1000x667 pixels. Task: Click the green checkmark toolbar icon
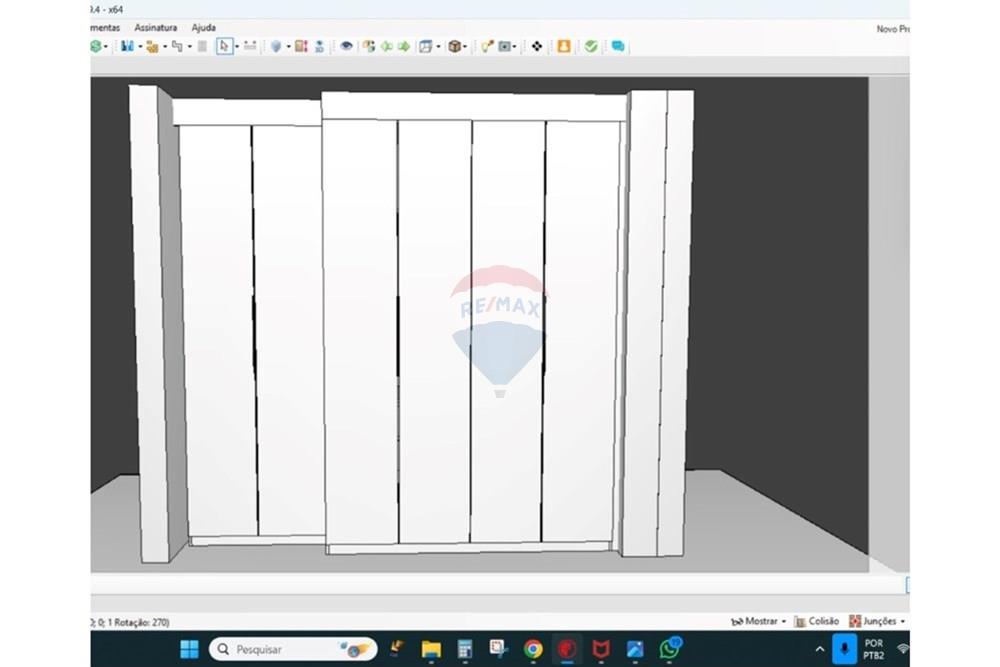click(x=591, y=46)
